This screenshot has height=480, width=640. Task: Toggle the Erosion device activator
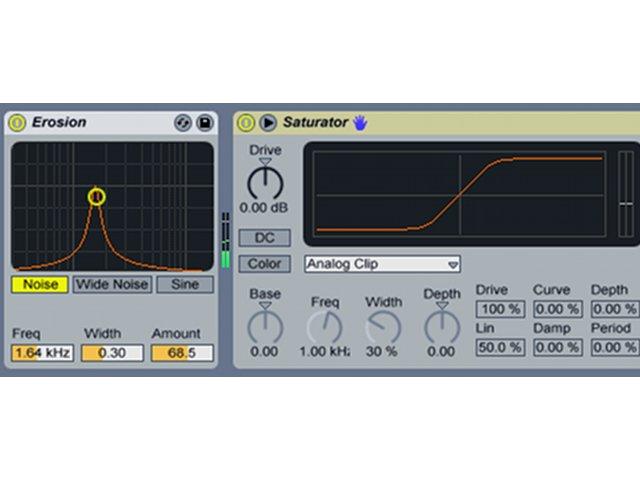click(17, 122)
